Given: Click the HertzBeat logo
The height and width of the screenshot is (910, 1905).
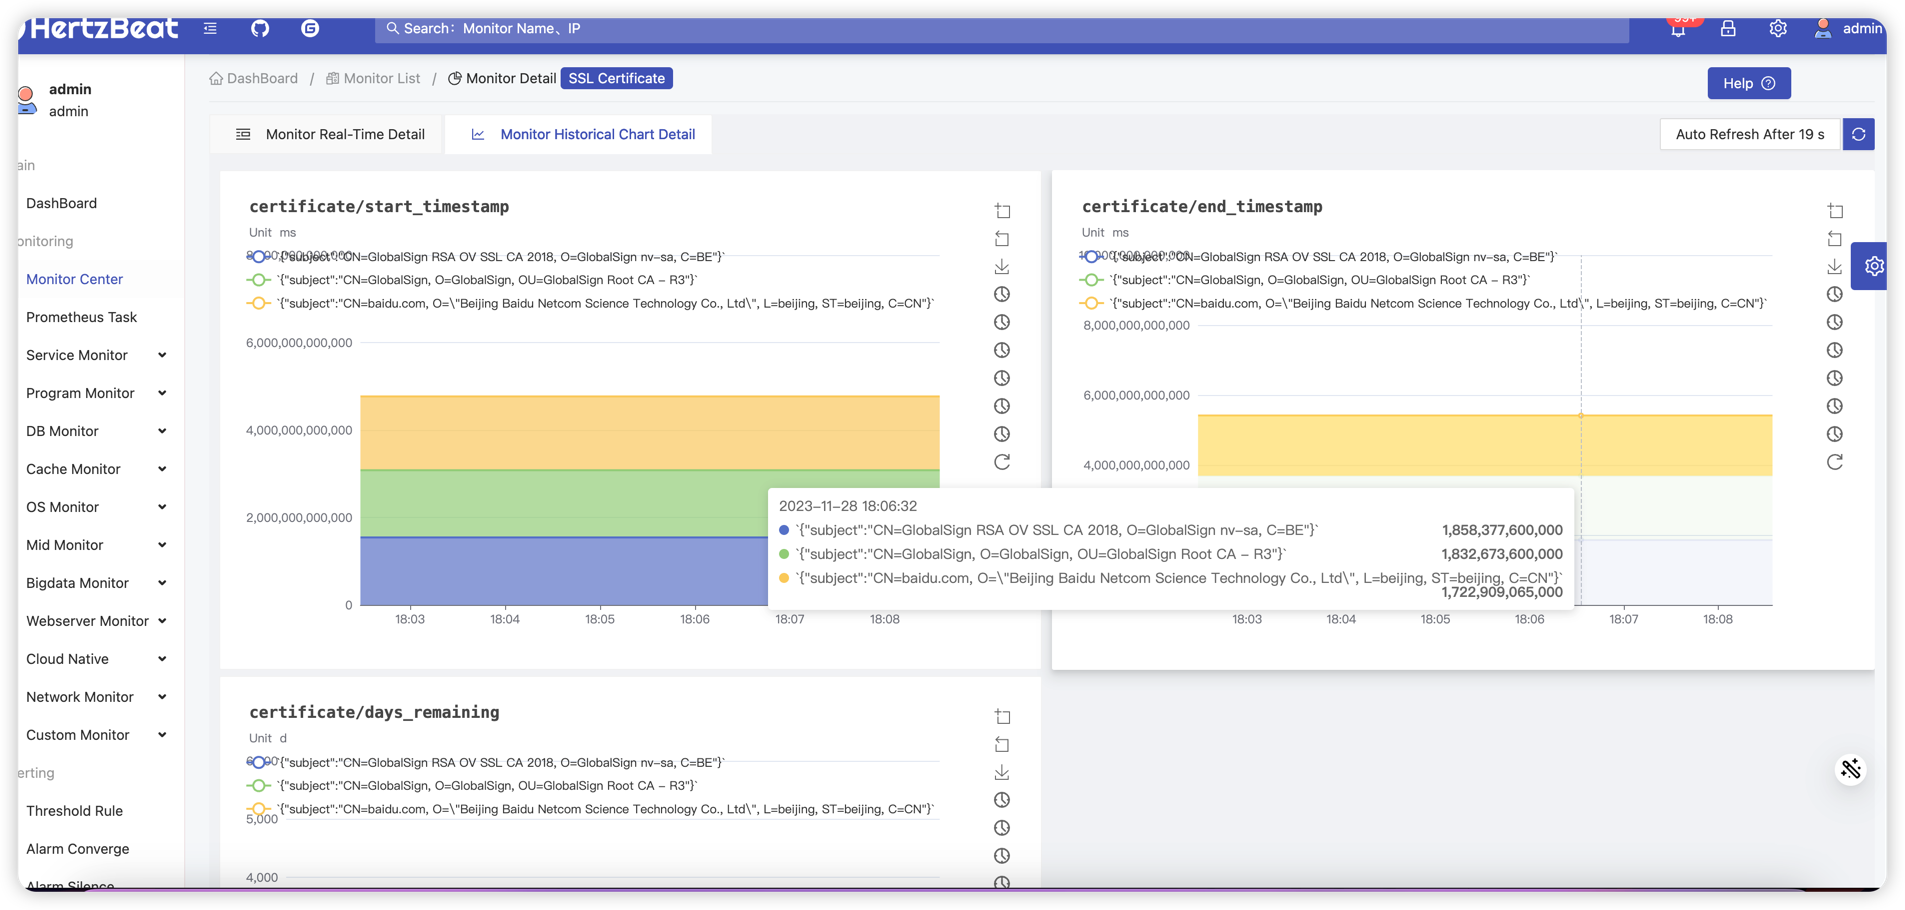Looking at the screenshot, I should (100, 28).
